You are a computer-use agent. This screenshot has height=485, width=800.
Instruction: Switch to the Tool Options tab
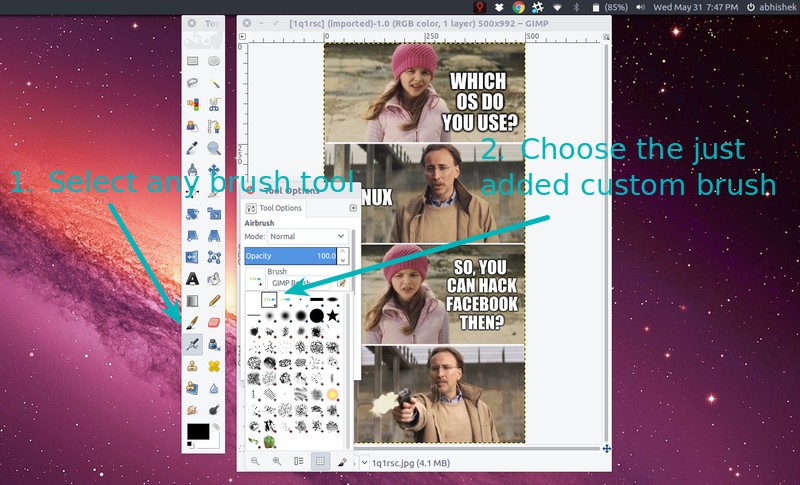[x=274, y=208]
